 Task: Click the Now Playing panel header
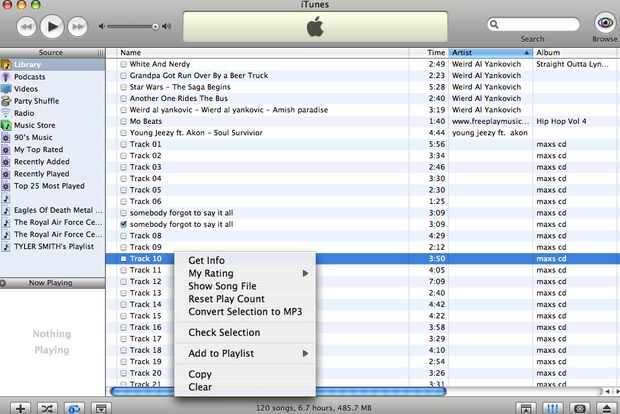52,283
